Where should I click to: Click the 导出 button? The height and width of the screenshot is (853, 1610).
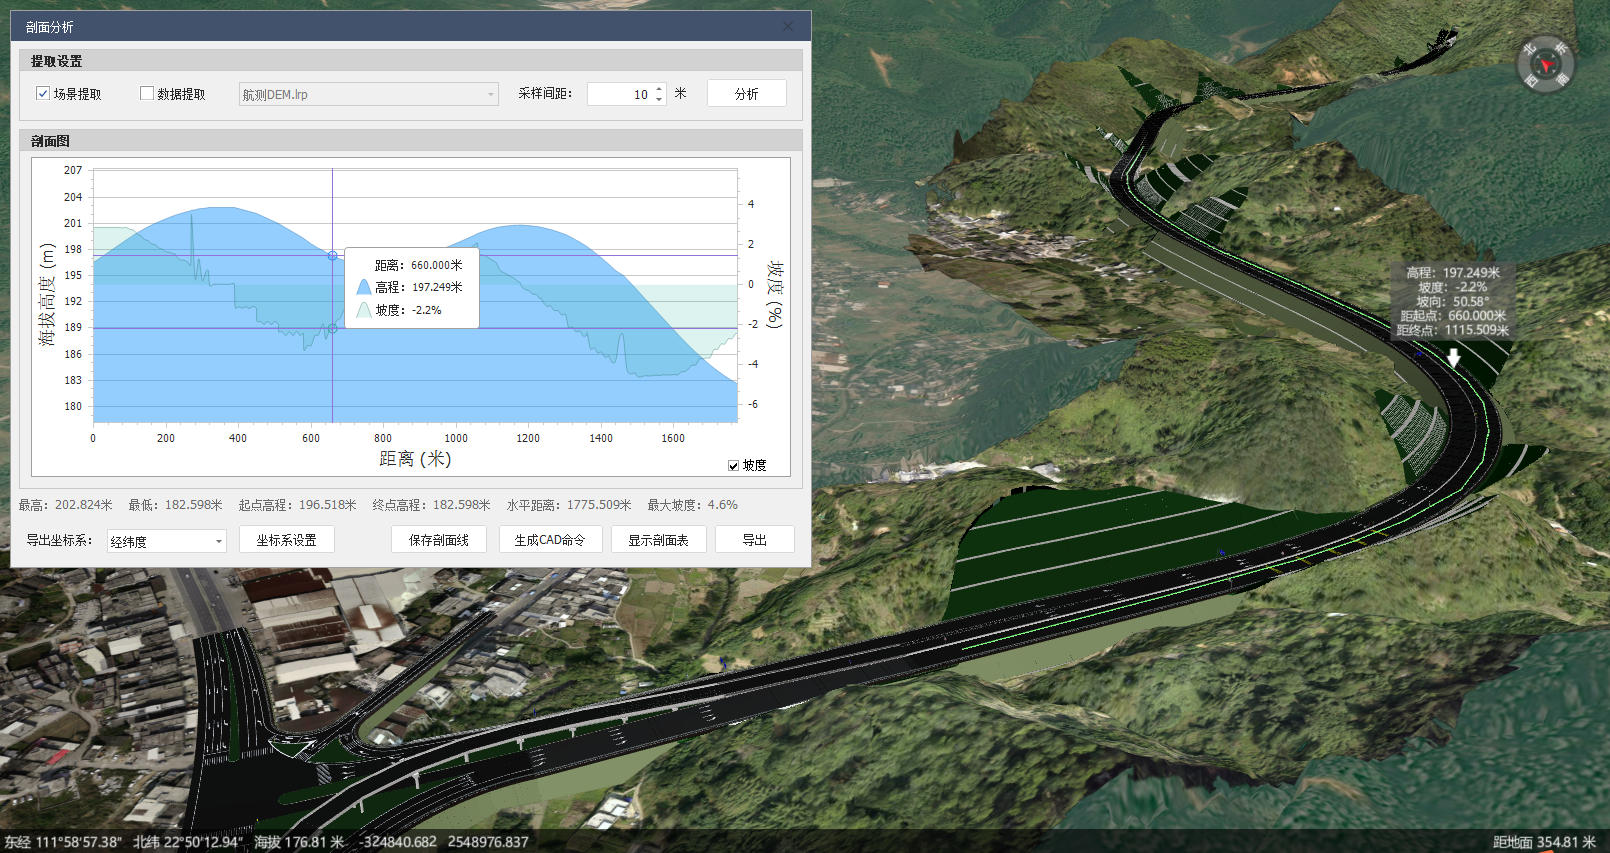pos(754,540)
